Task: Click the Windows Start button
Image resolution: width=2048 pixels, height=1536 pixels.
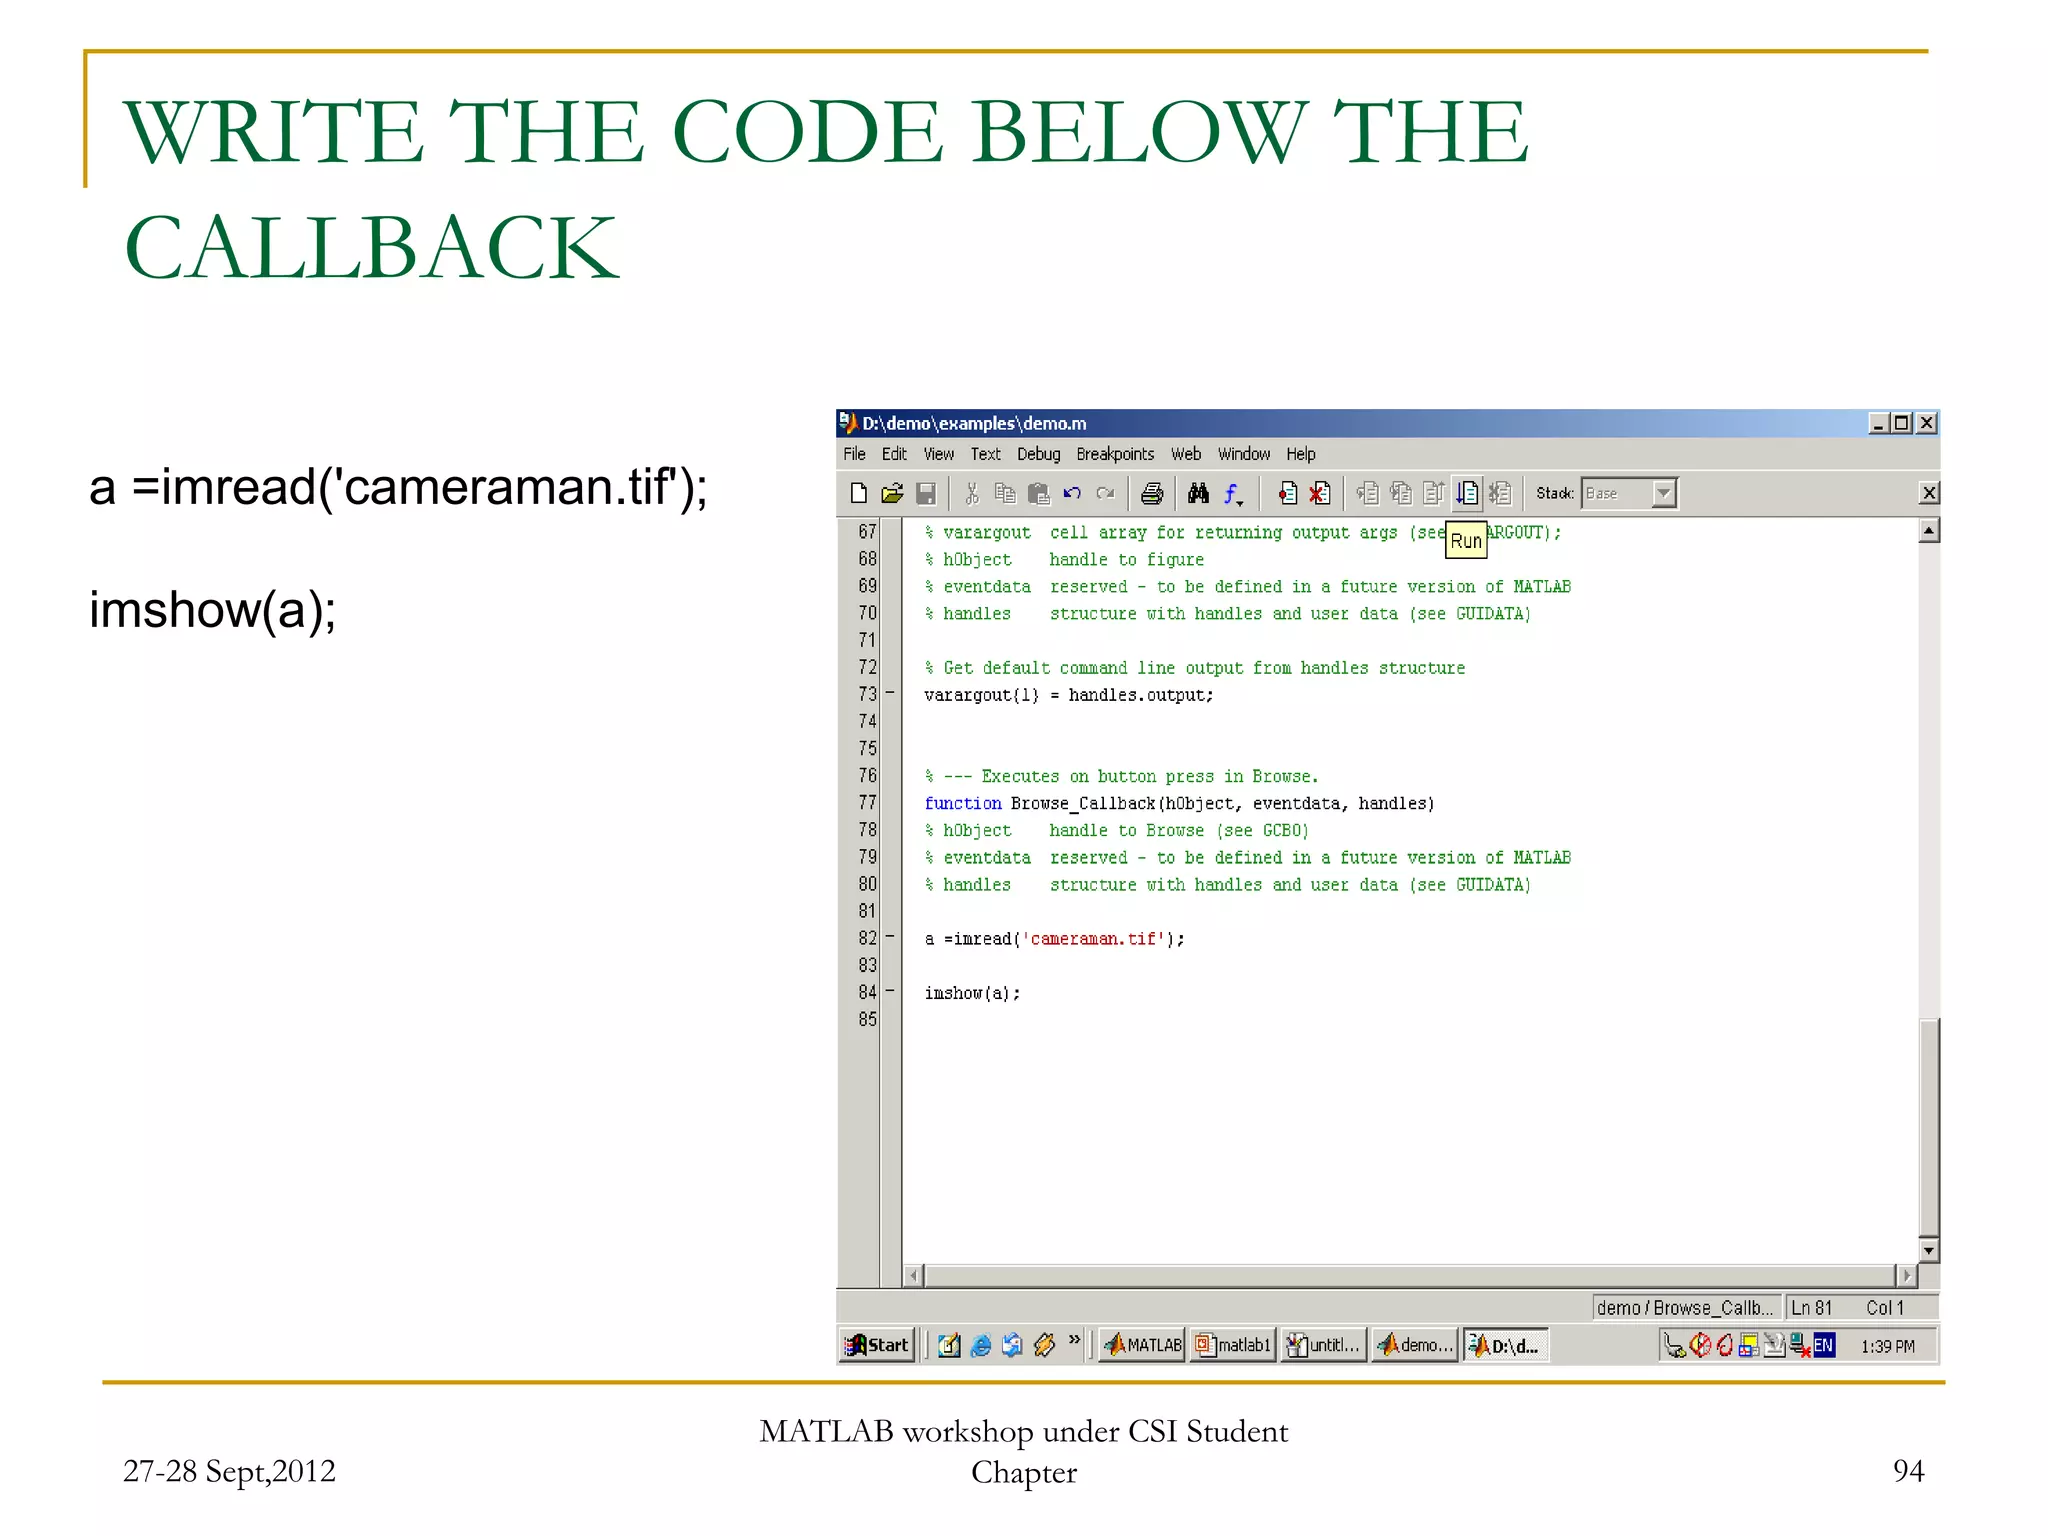Action: tap(878, 1346)
